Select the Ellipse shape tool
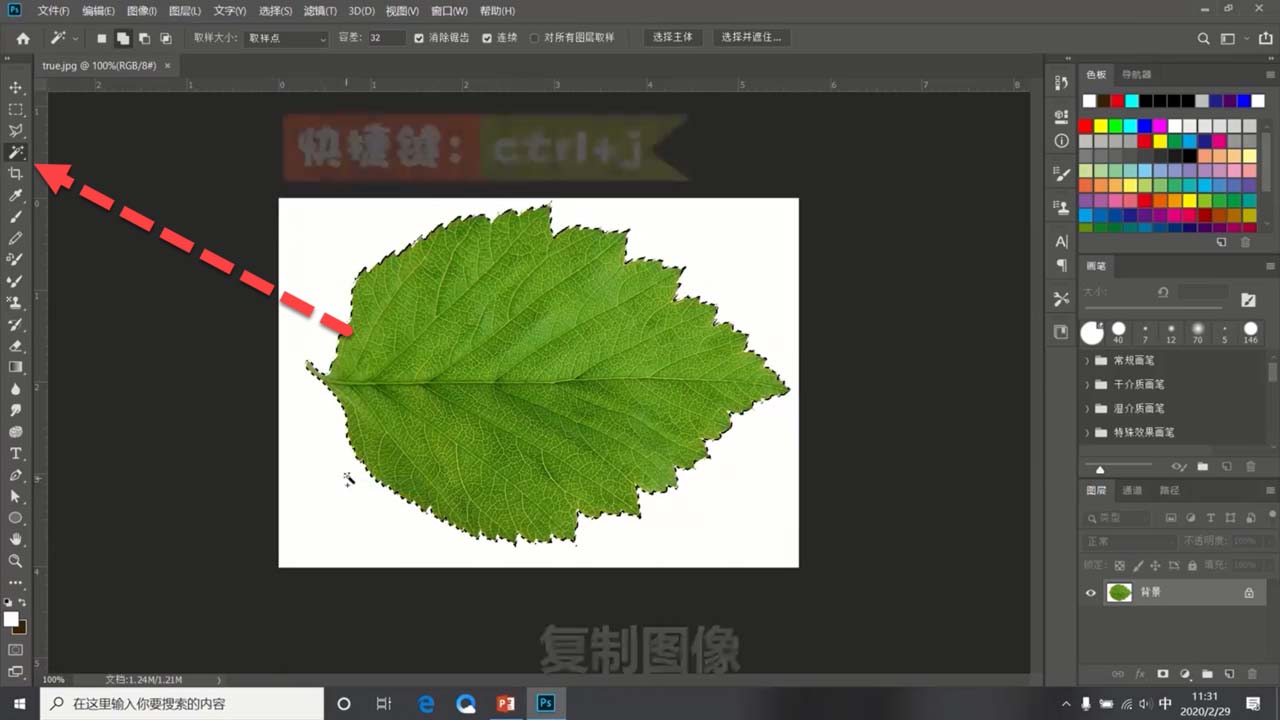Viewport: 1280px width, 720px height. [x=16, y=518]
